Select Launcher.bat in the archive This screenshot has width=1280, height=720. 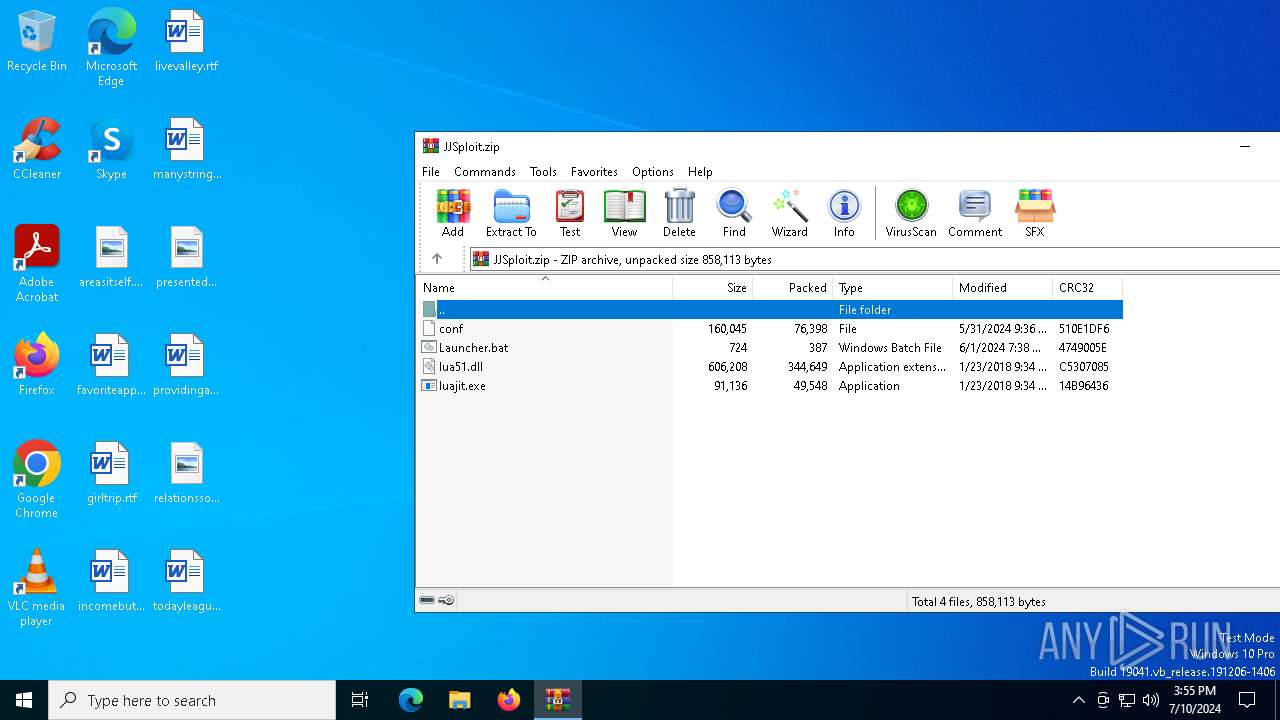[x=770, y=348]
